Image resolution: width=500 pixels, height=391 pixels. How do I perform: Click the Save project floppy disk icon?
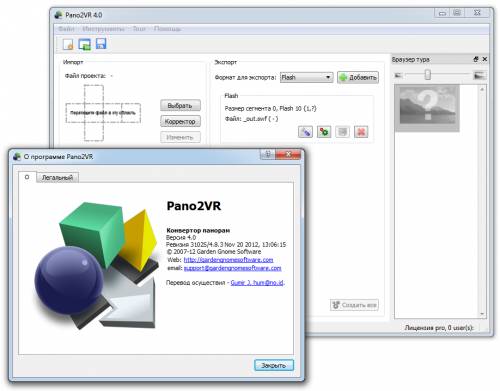pyautogui.click(x=101, y=44)
